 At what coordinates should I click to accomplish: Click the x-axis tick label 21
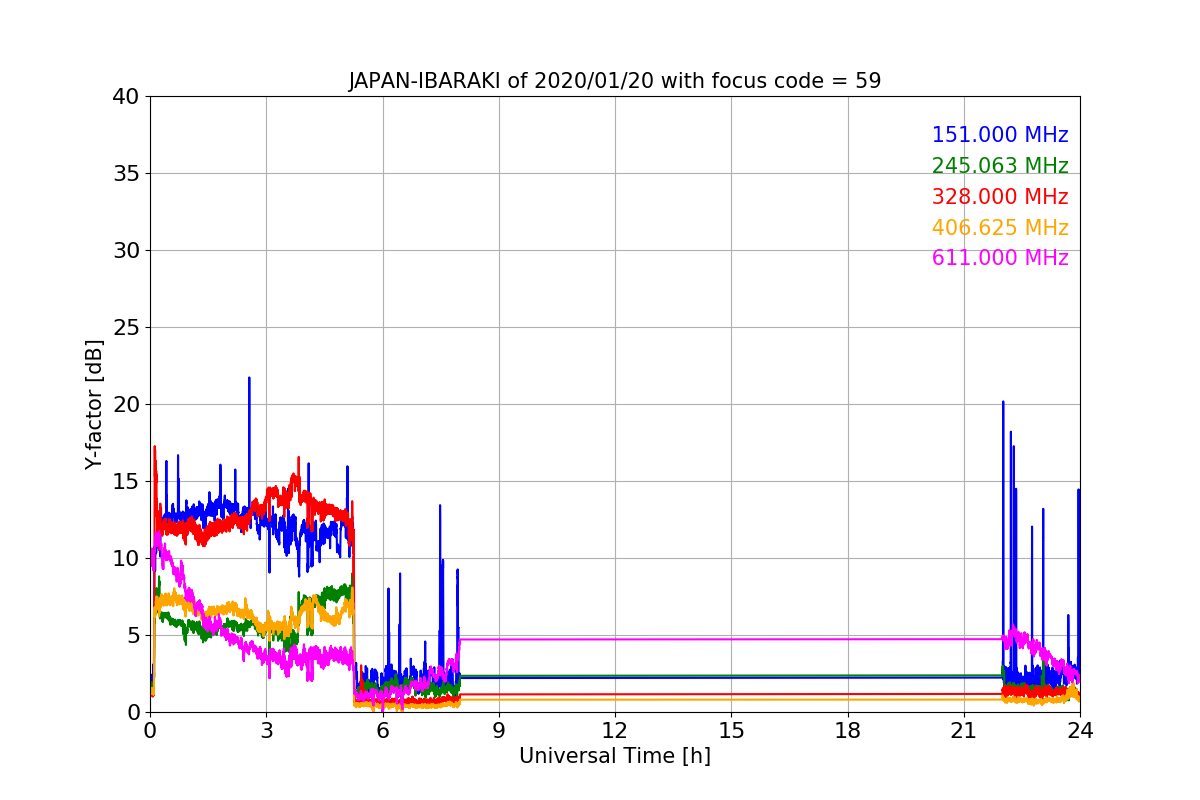964,730
